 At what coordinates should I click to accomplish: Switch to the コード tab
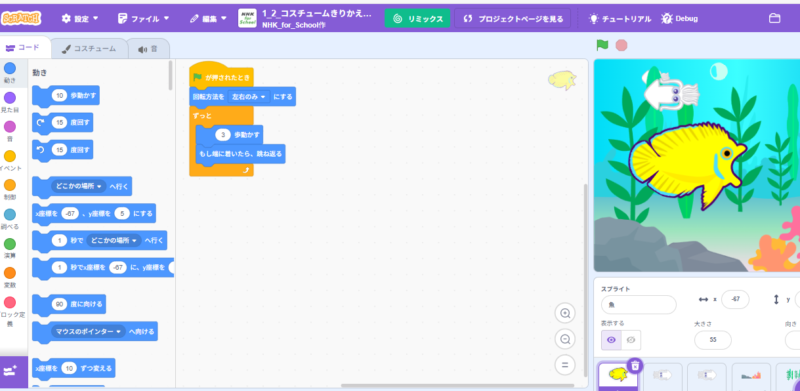23,47
